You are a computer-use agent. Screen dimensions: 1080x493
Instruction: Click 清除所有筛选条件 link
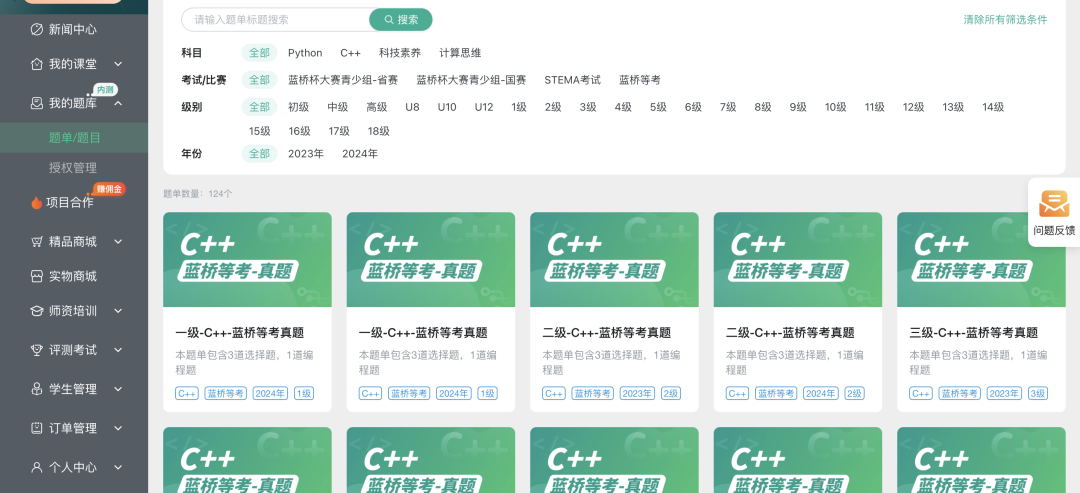pyautogui.click(x=1005, y=19)
